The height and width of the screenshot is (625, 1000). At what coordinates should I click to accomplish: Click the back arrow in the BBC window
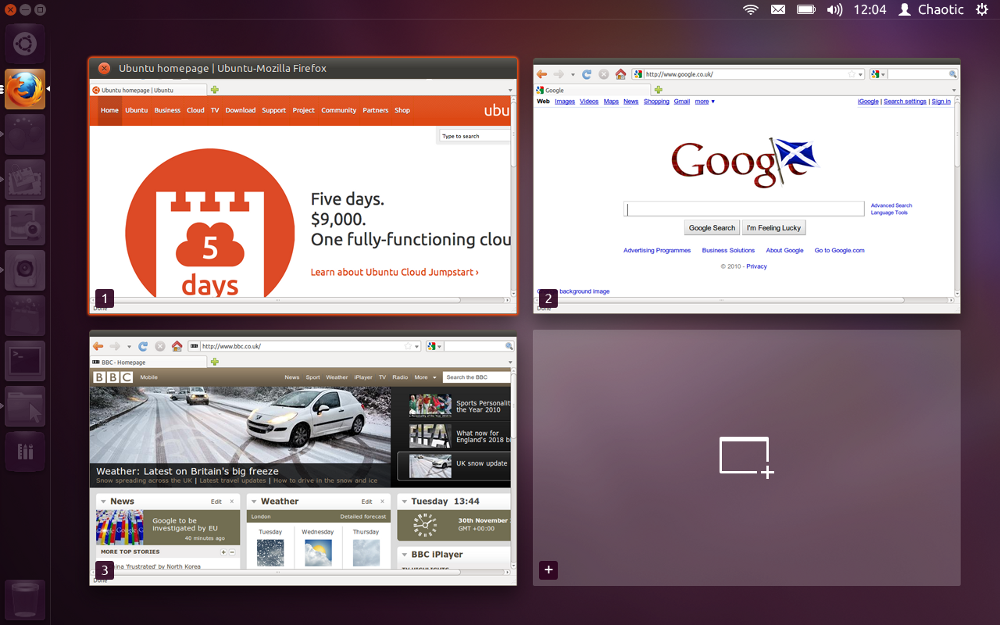tap(97, 345)
